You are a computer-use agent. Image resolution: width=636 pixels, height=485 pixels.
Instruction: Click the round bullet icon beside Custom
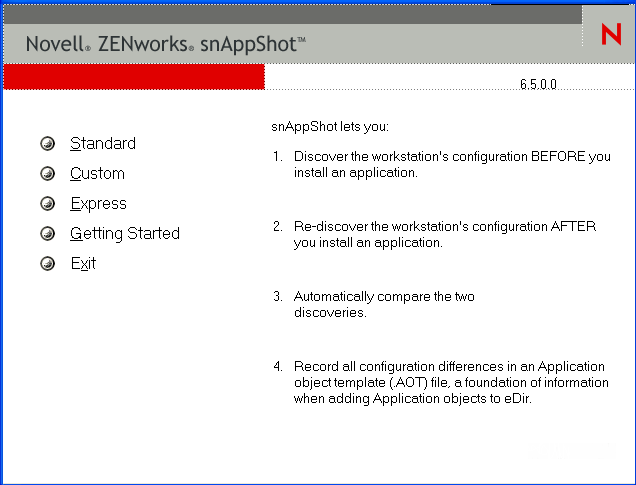(47, 174)
